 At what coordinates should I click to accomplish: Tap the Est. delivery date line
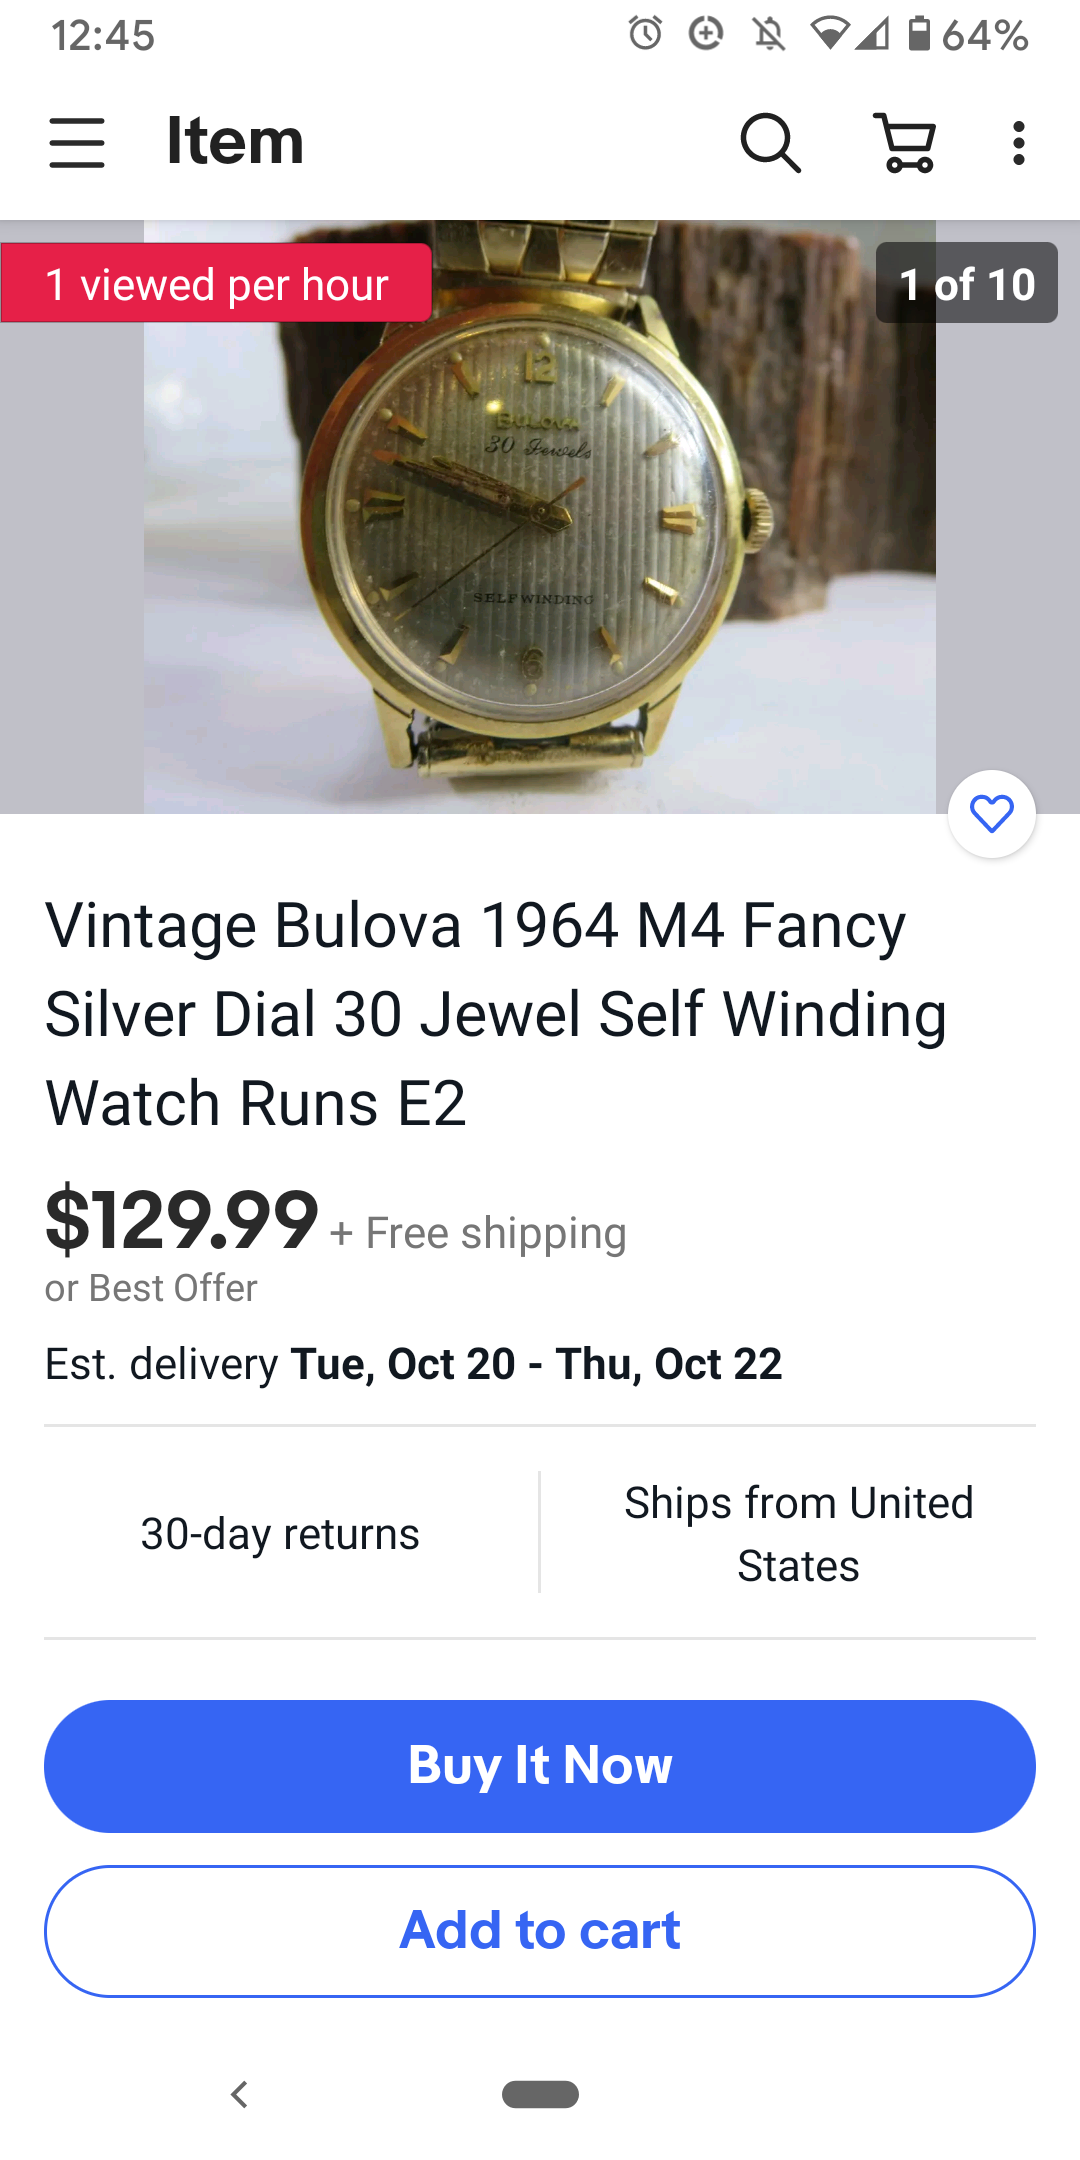click(x=413, y=1364)
